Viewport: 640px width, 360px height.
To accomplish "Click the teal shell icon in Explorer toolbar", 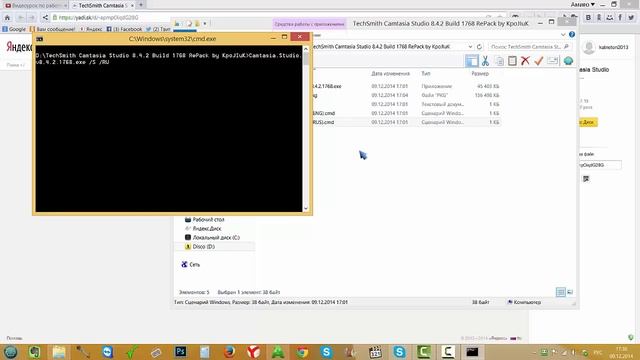I will pos(568,61).
